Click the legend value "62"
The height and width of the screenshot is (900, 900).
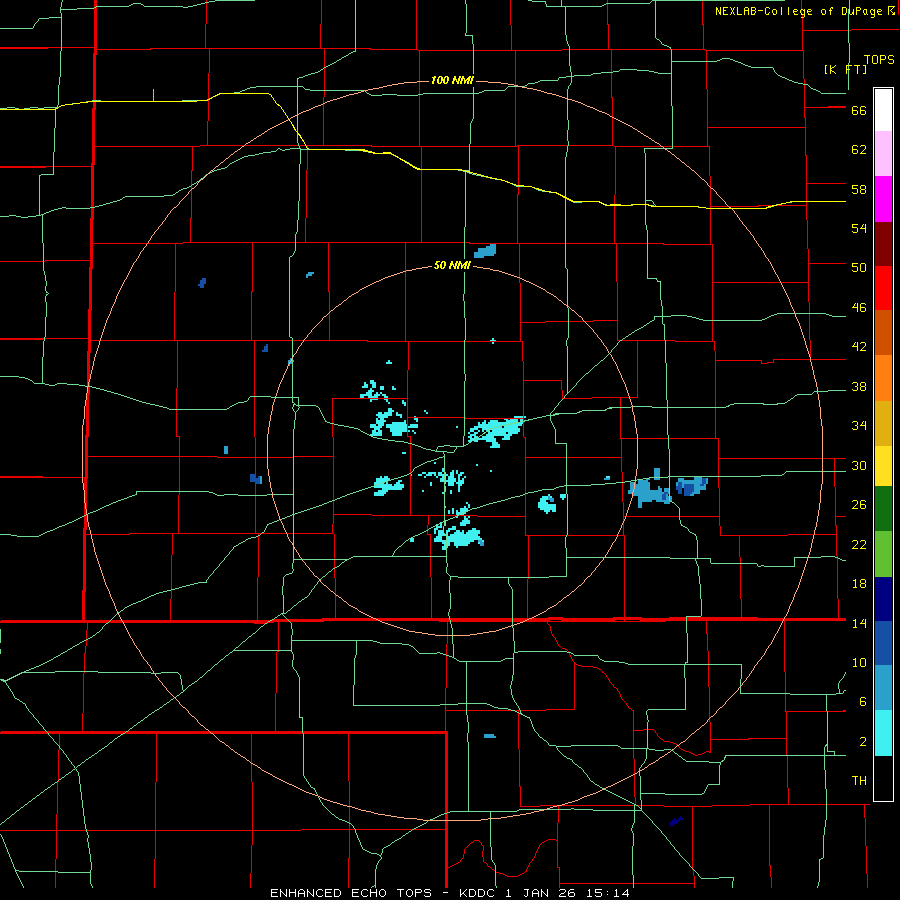859,150
